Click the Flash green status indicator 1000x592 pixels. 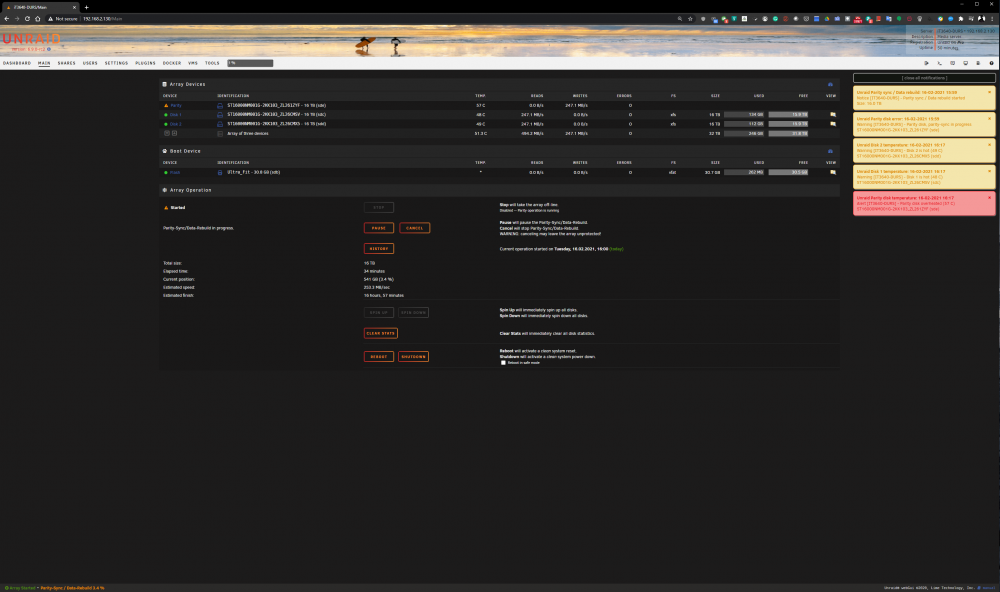(166, 172)
